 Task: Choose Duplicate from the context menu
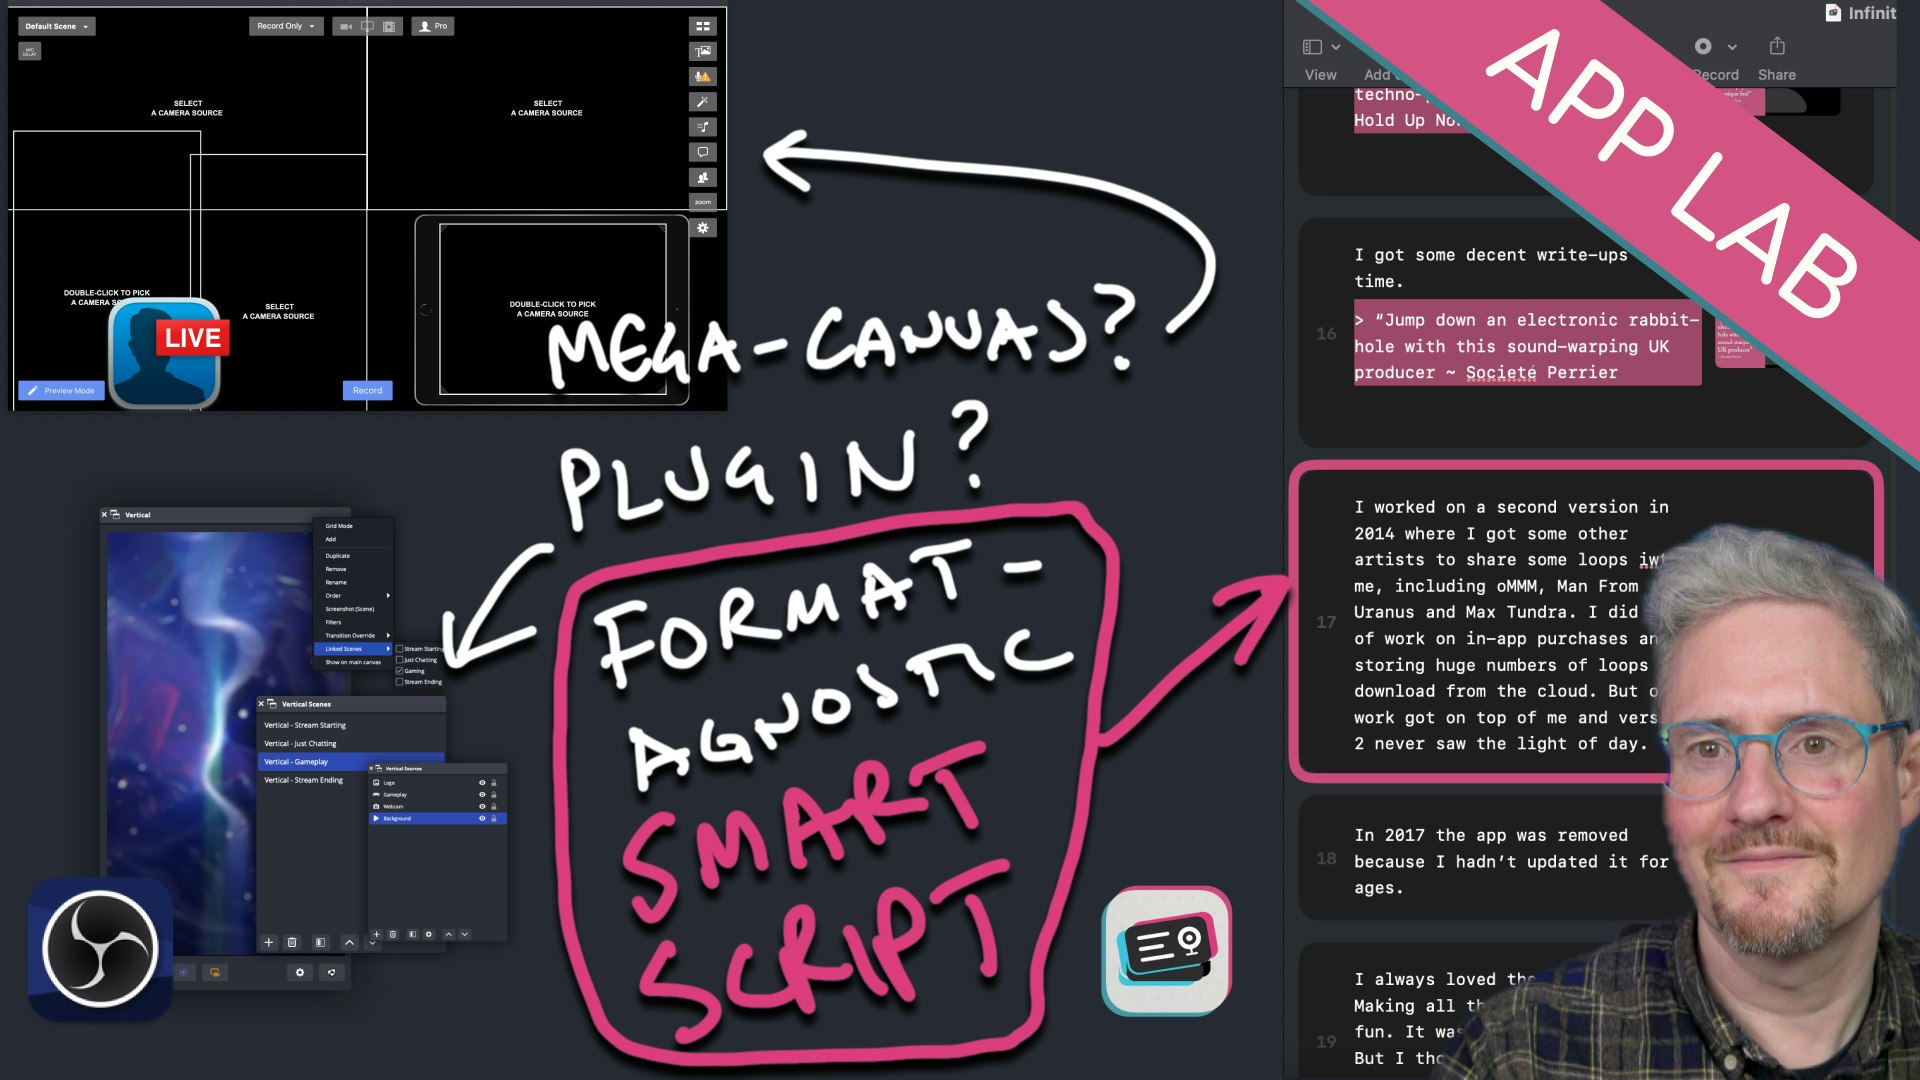click(x=338, y=556)
